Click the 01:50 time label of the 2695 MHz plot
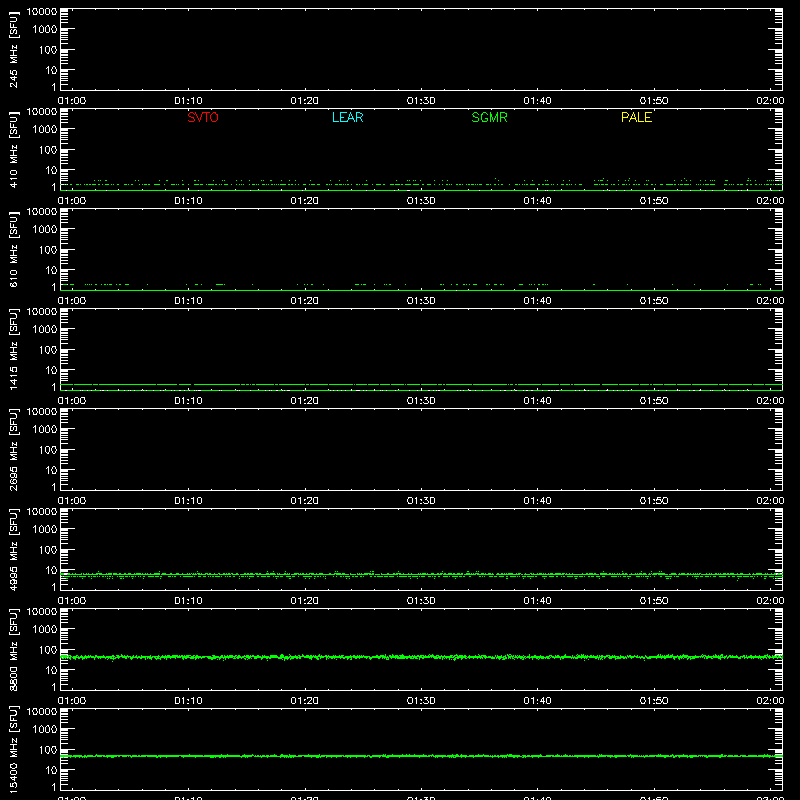800x800 pixels. pos(654,501)
